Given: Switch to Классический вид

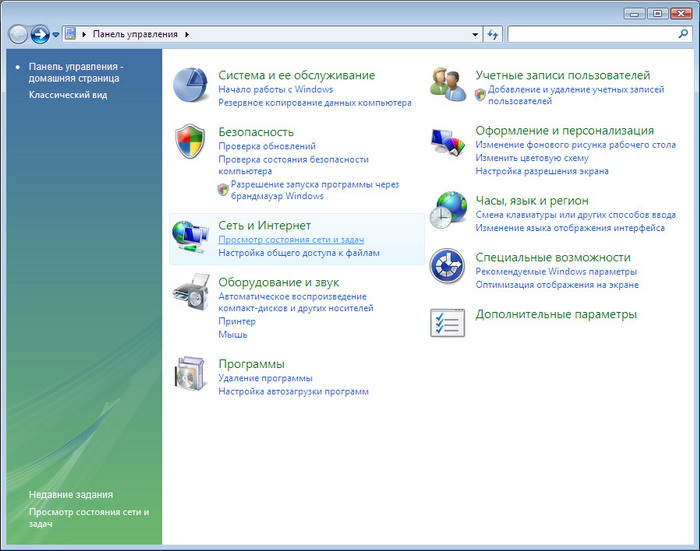Looking at the screenshot, I should click(68, 95).
